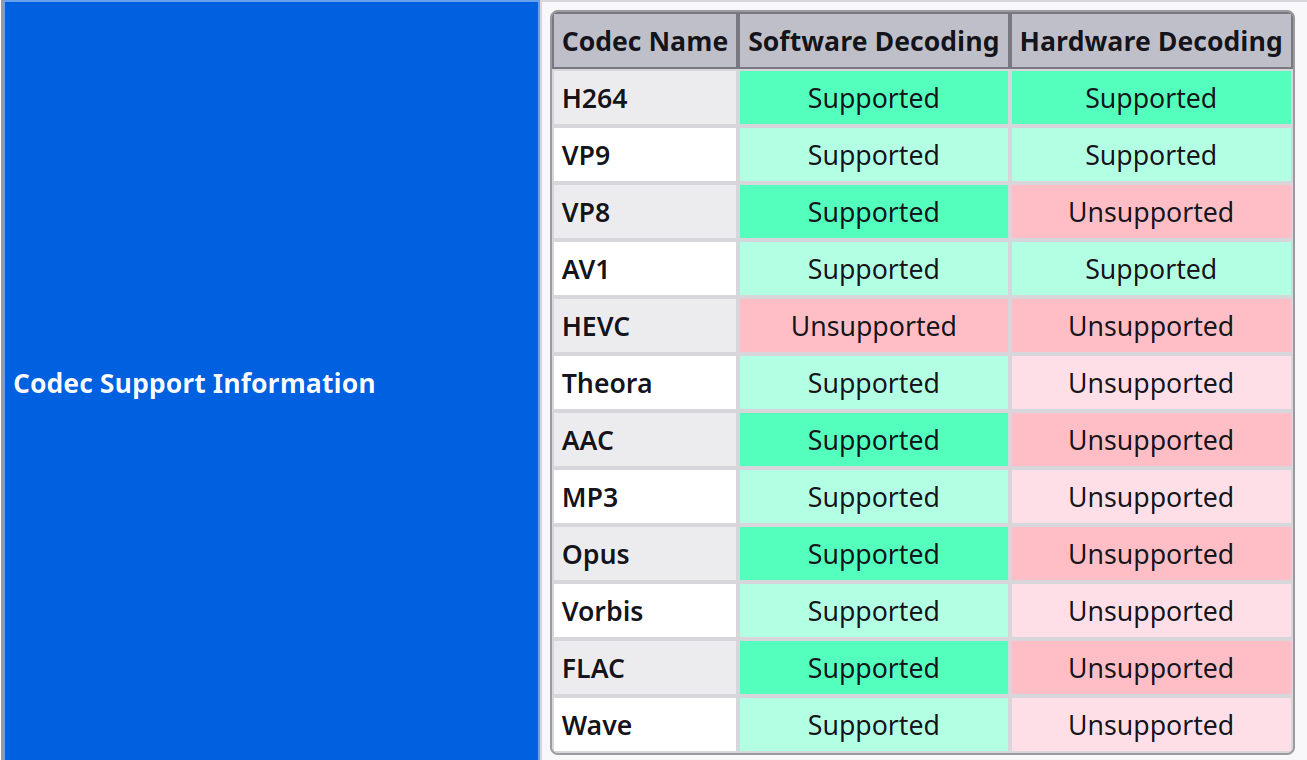Click VP8 hardware decoding Unsupported cell
The height and width of the screenshot is (760, 1307).
pyautogui.click(x=1150, y=213)
